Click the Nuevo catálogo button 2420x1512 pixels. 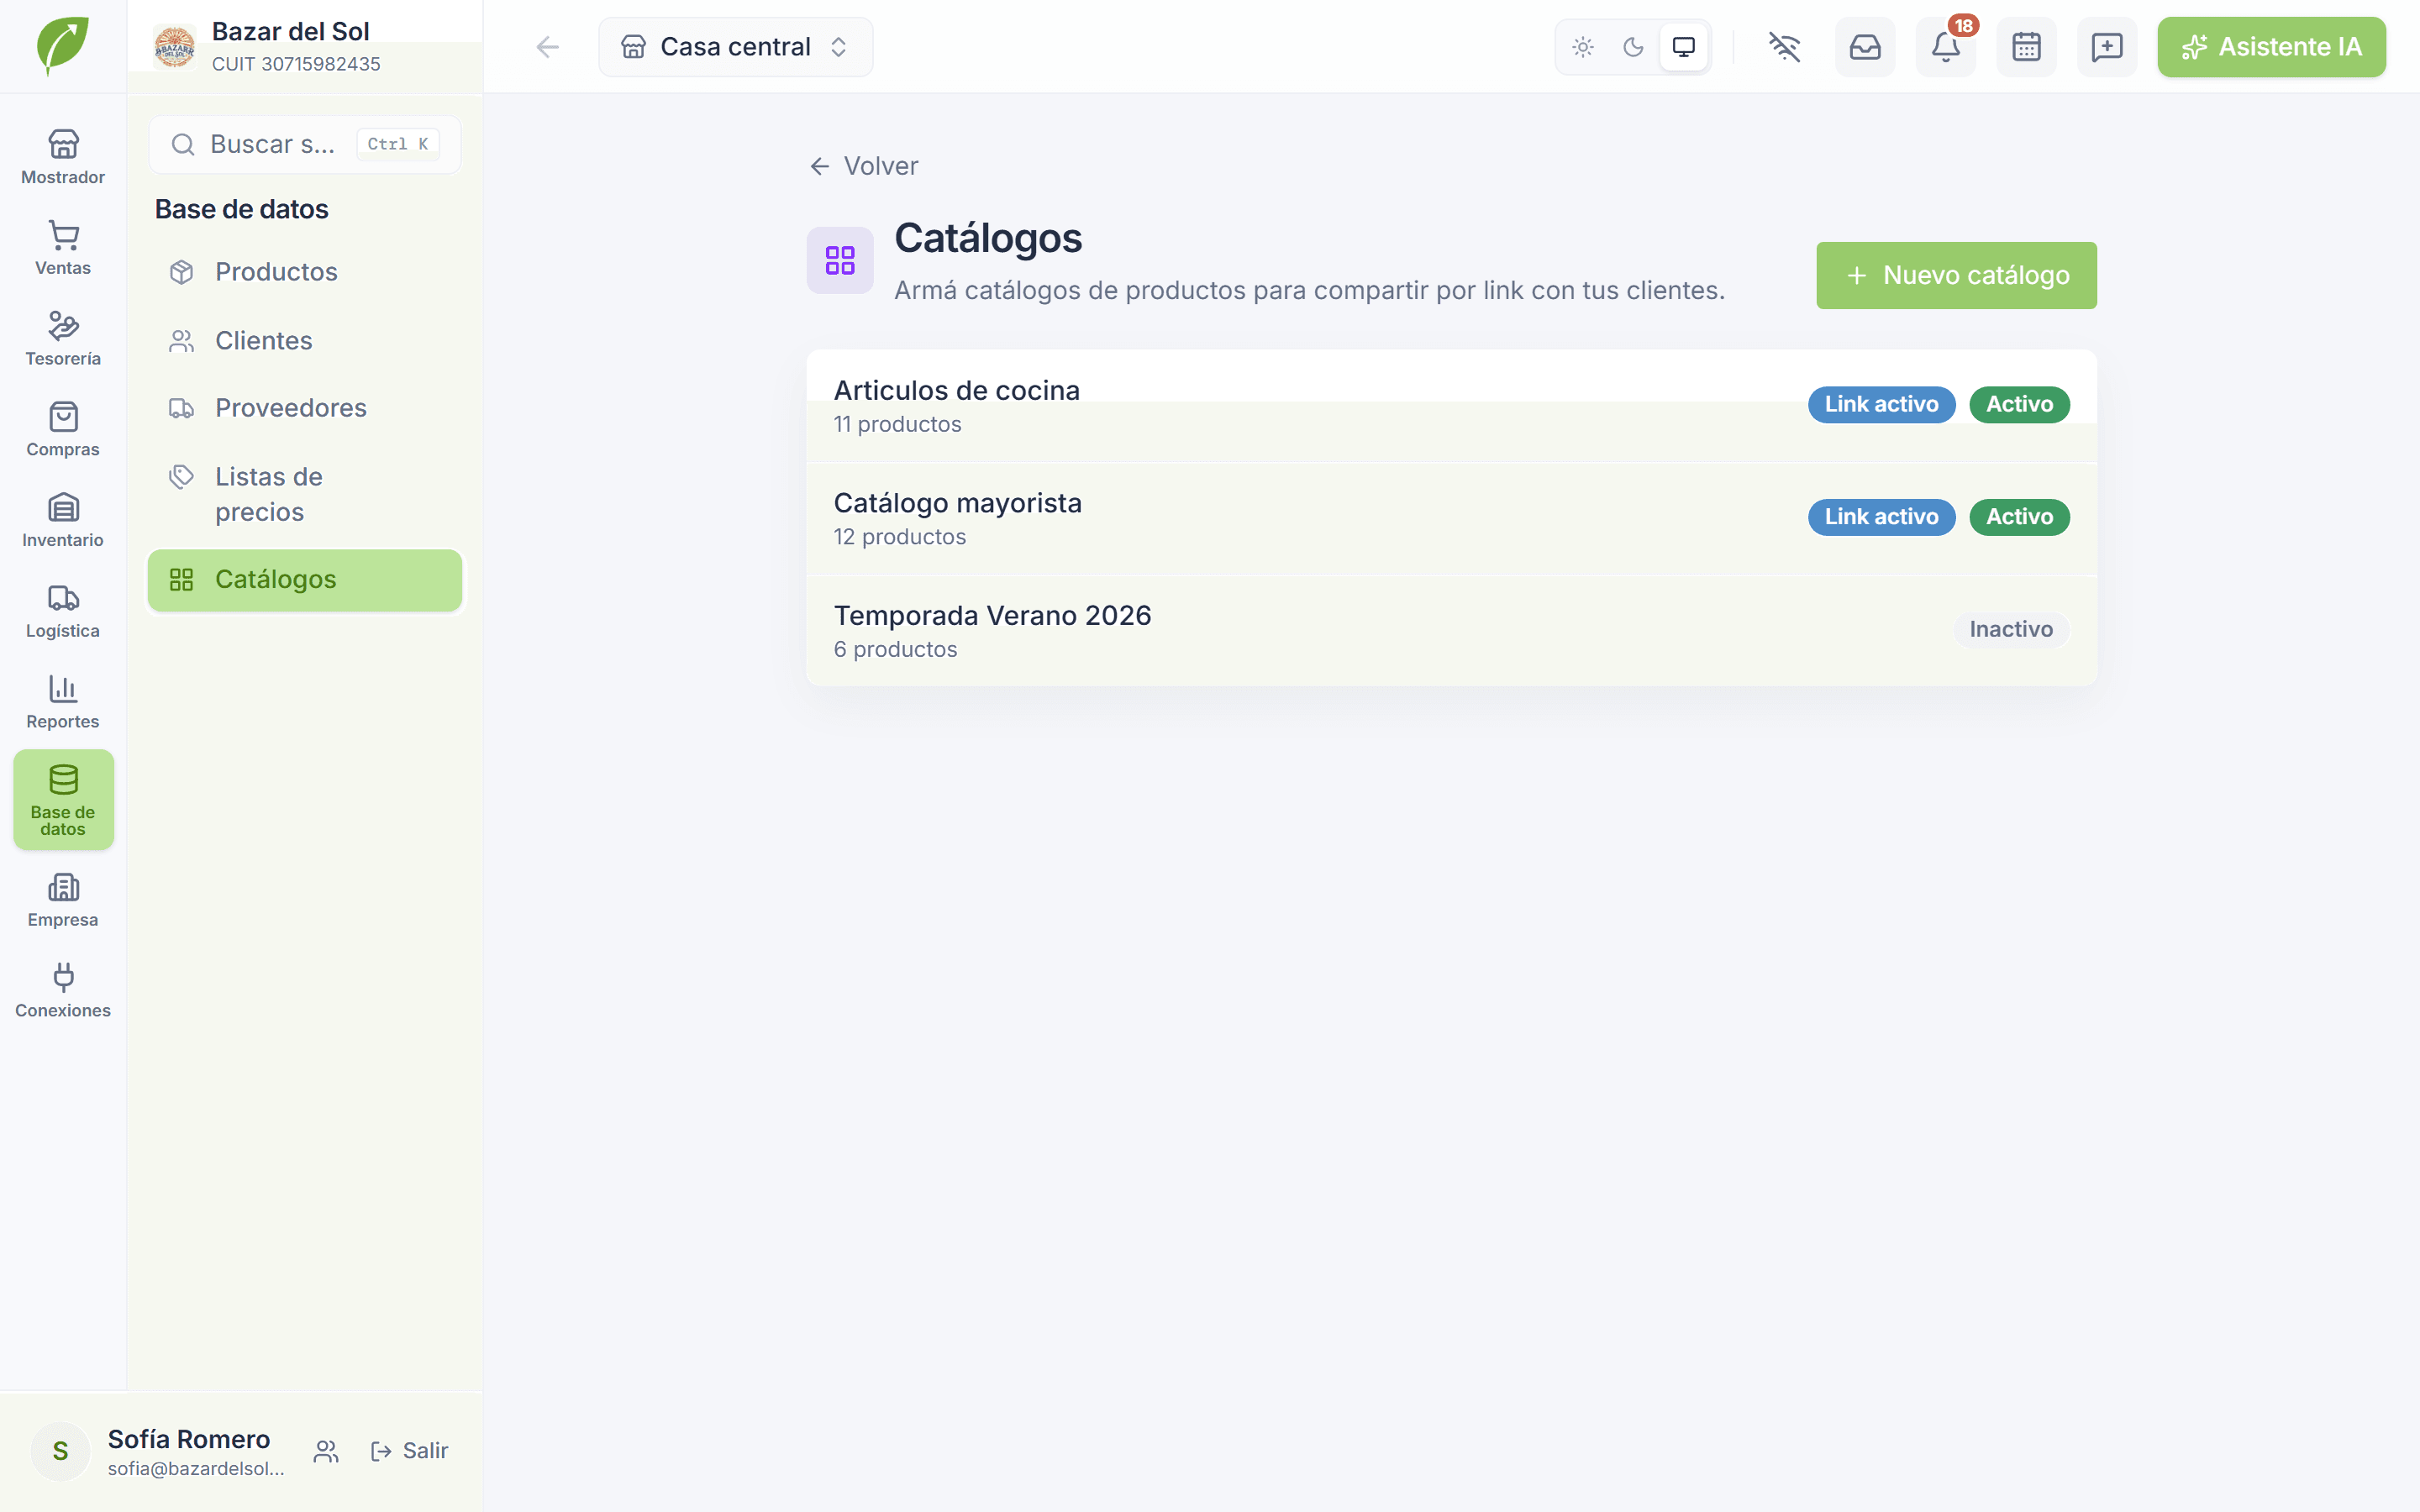tap(1956, 275)
